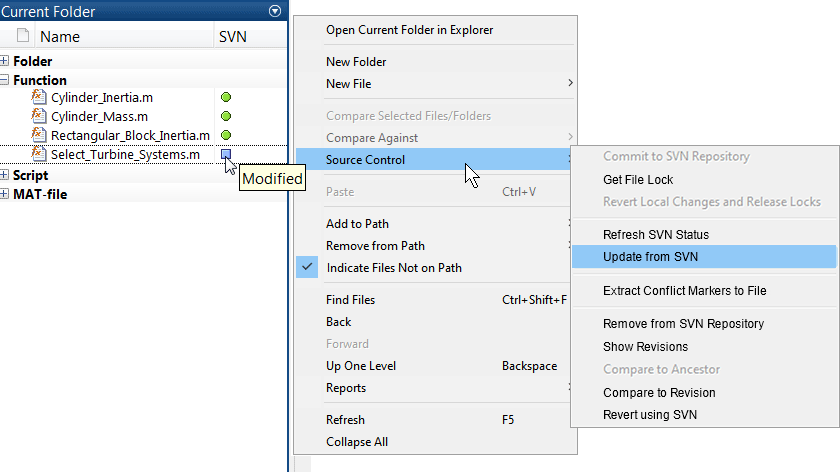The image size is (840, 472).
Task: Sort by the Name column header
Action: (x=59, y=37)
